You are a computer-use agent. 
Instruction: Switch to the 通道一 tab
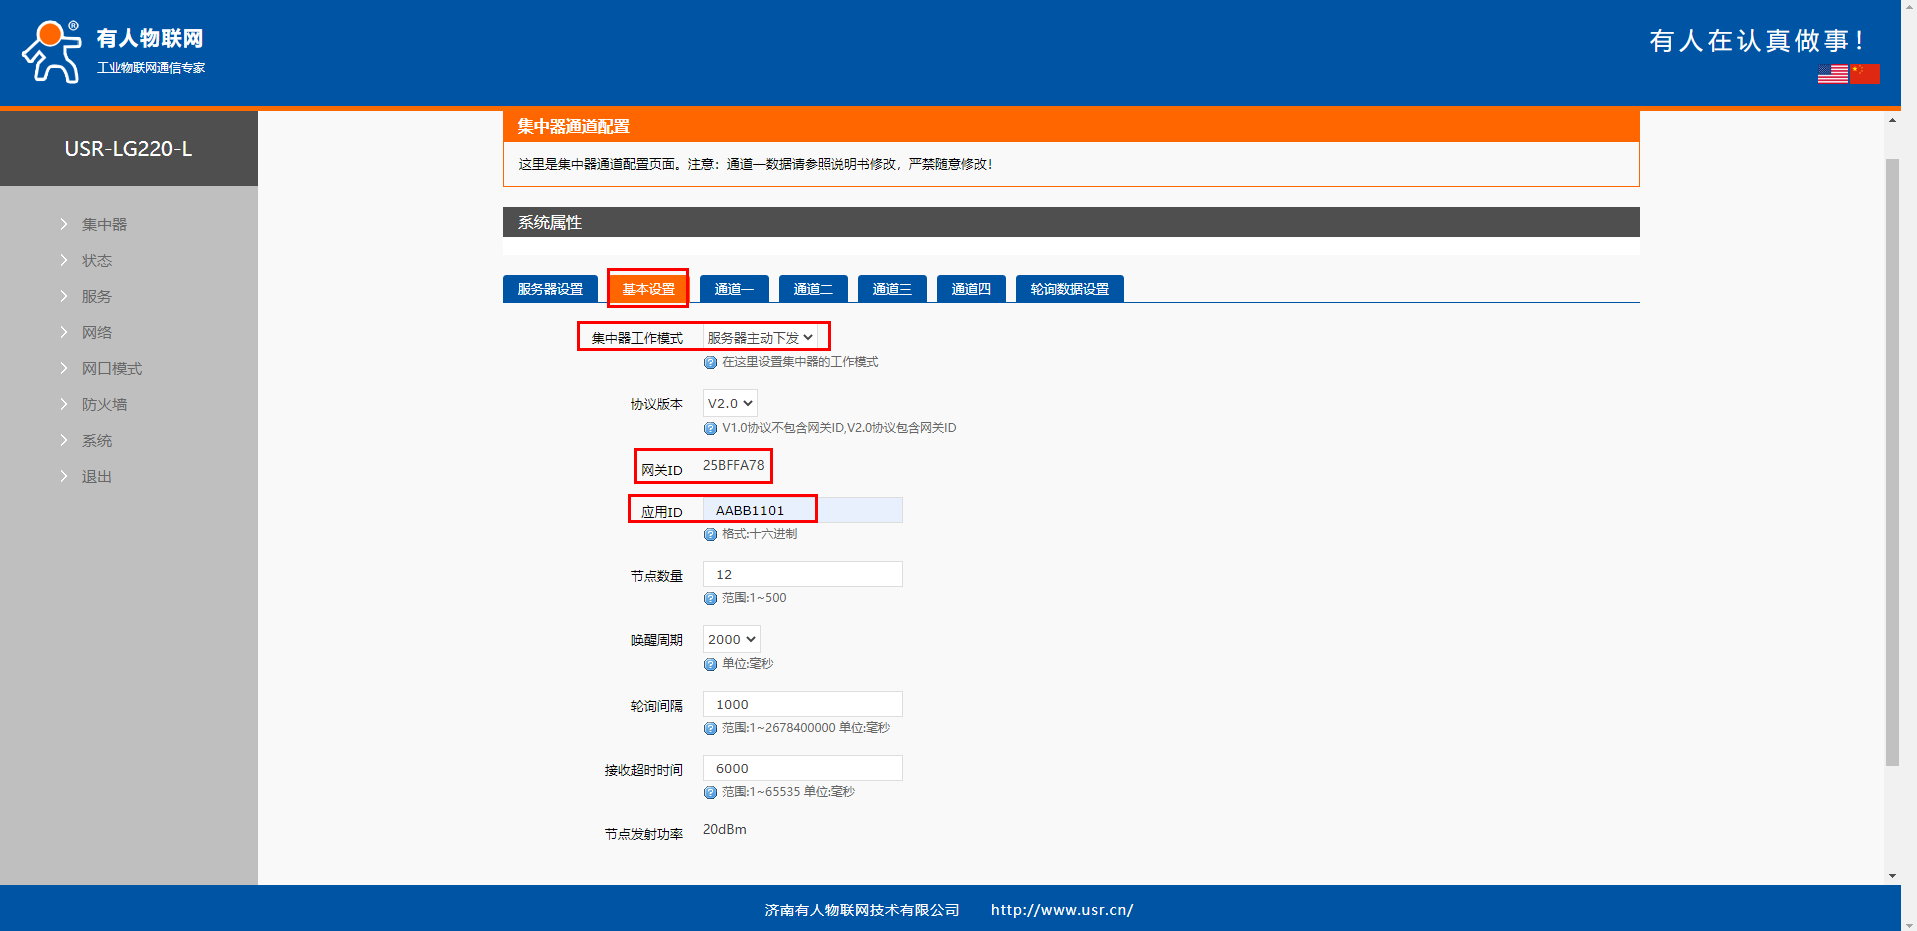pyautogui.click(x=734, y=289)
